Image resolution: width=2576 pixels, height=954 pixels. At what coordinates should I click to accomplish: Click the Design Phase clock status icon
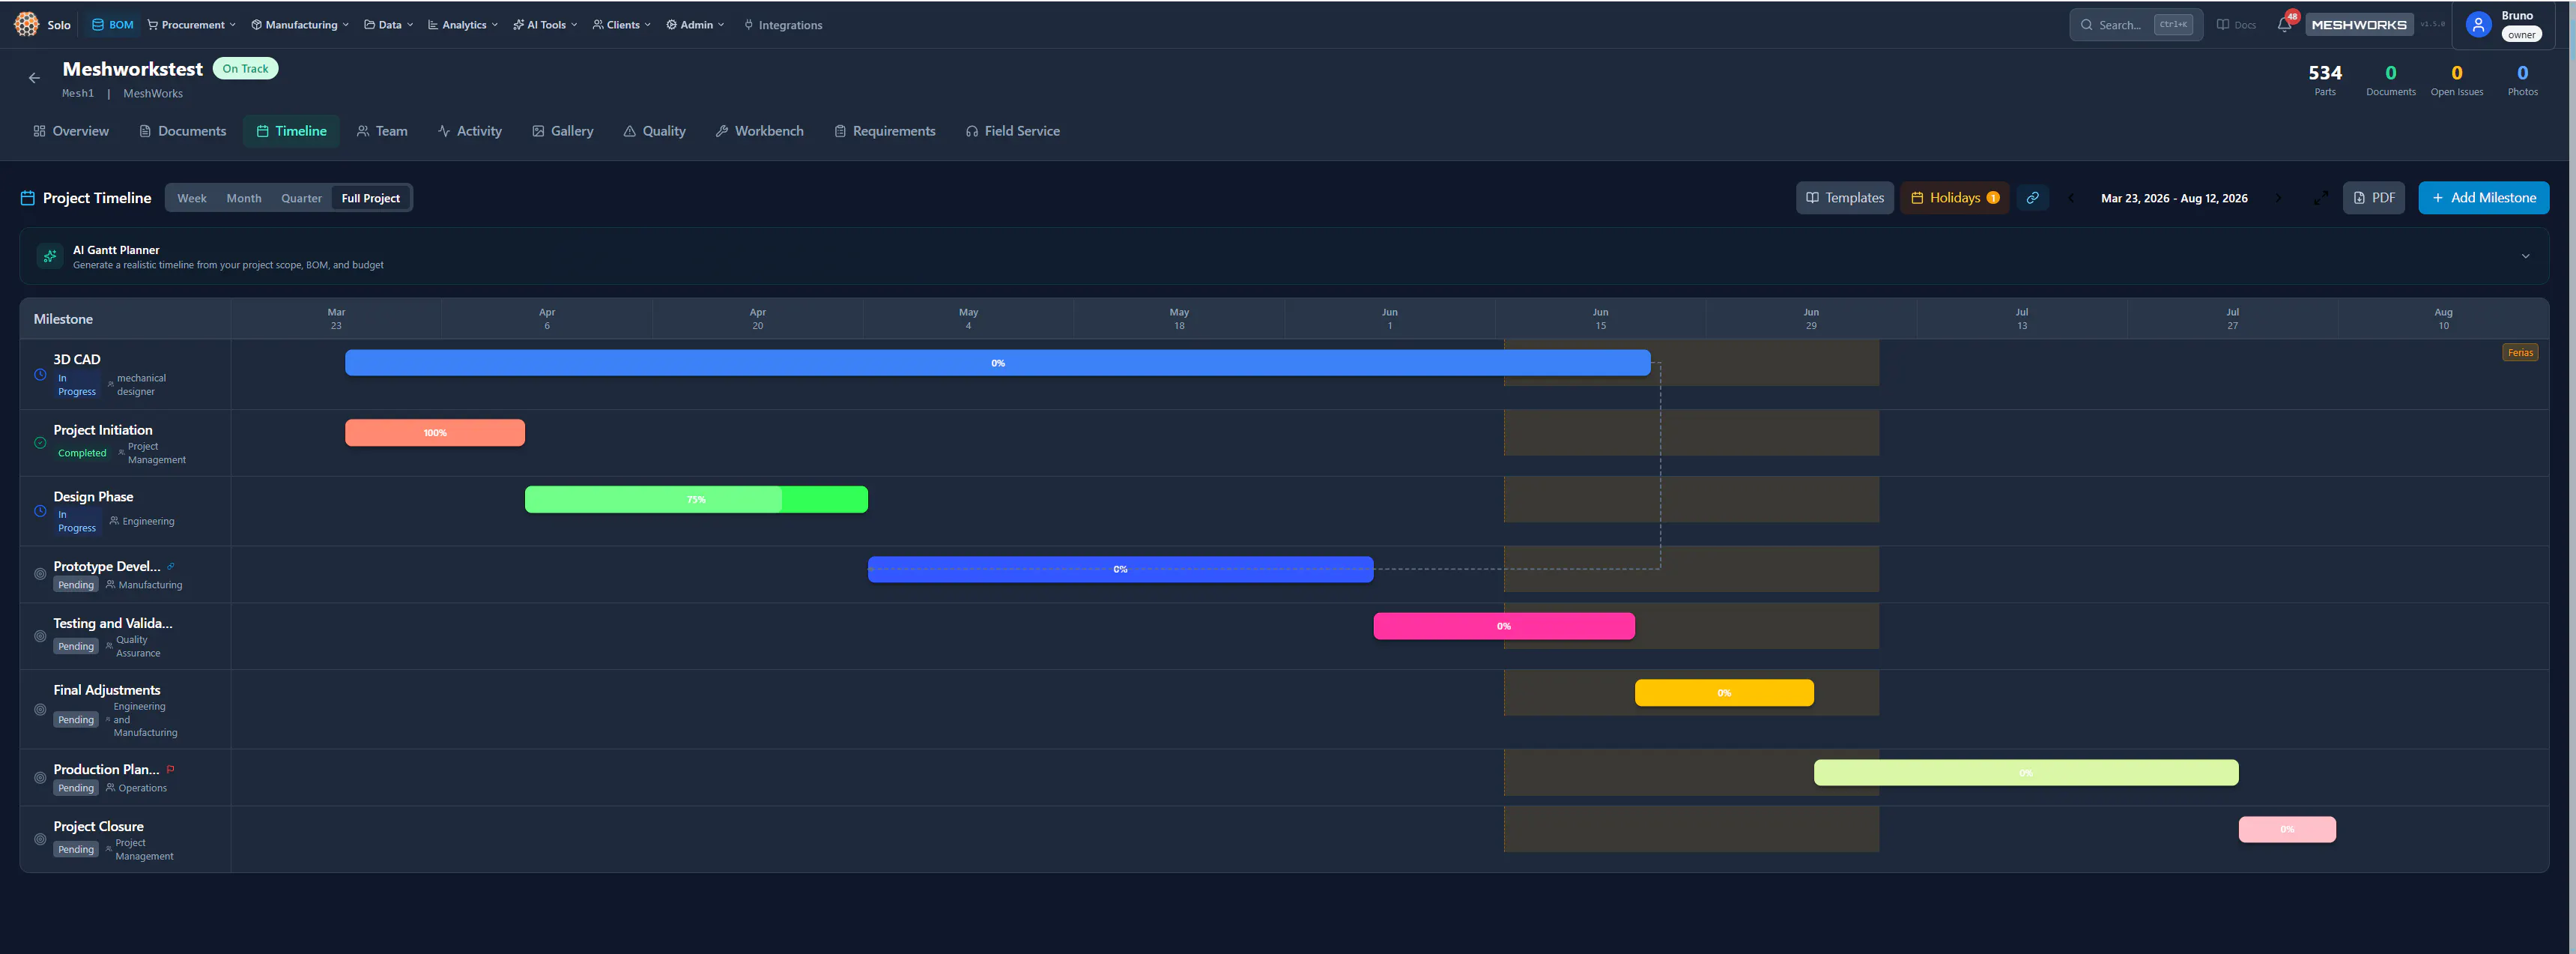click(40, 511)
